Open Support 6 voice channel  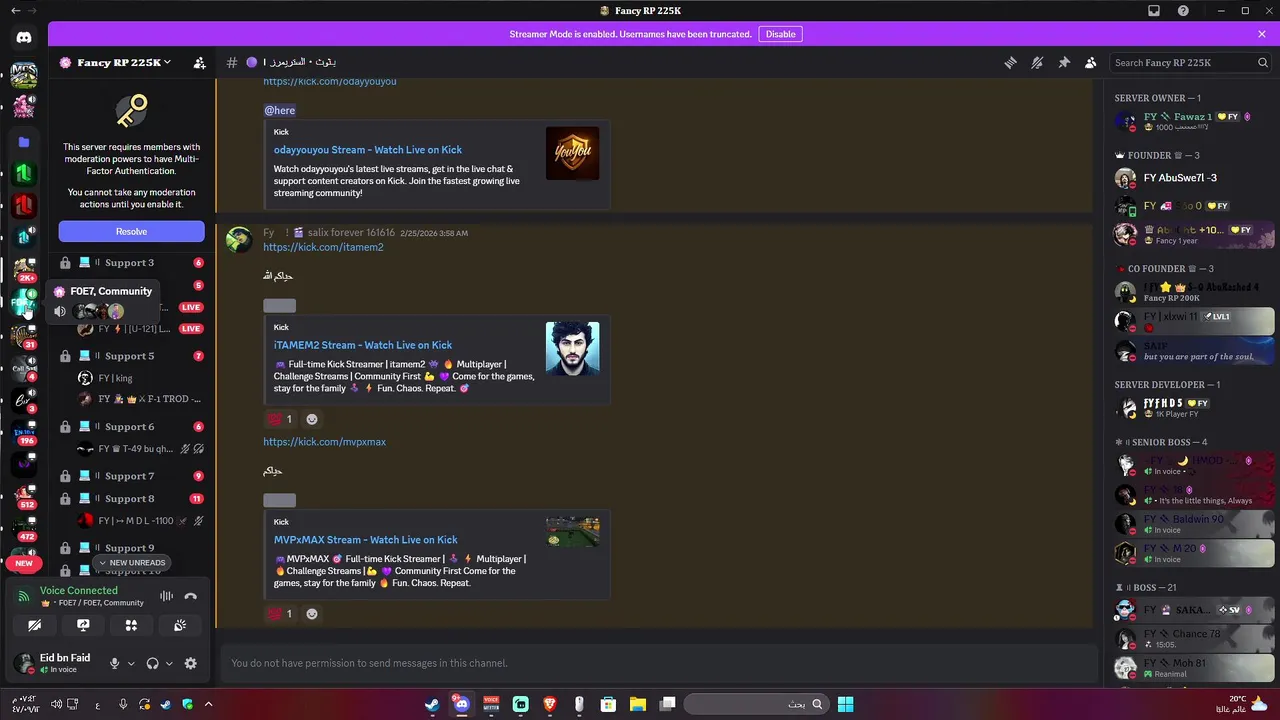(x=131, y=427)
